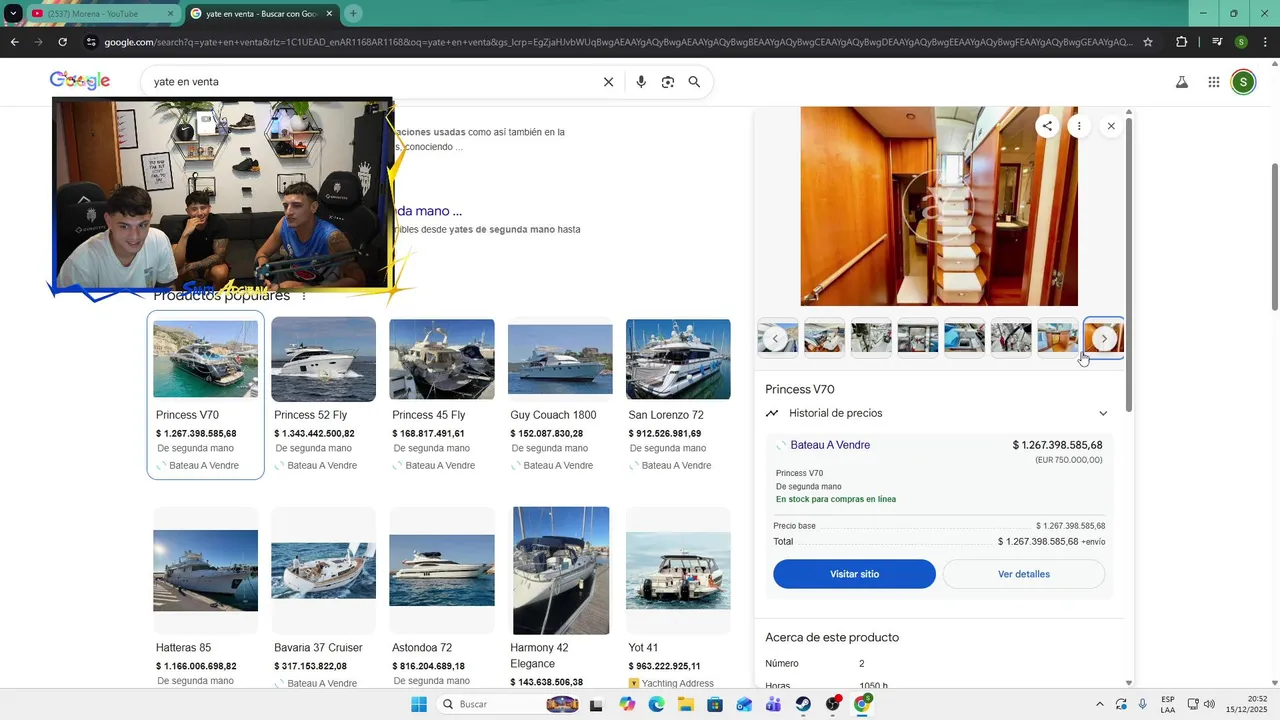The image size is (1280, 720).
Task: Open the site information icon in address bar
Action: coord(91,42)
